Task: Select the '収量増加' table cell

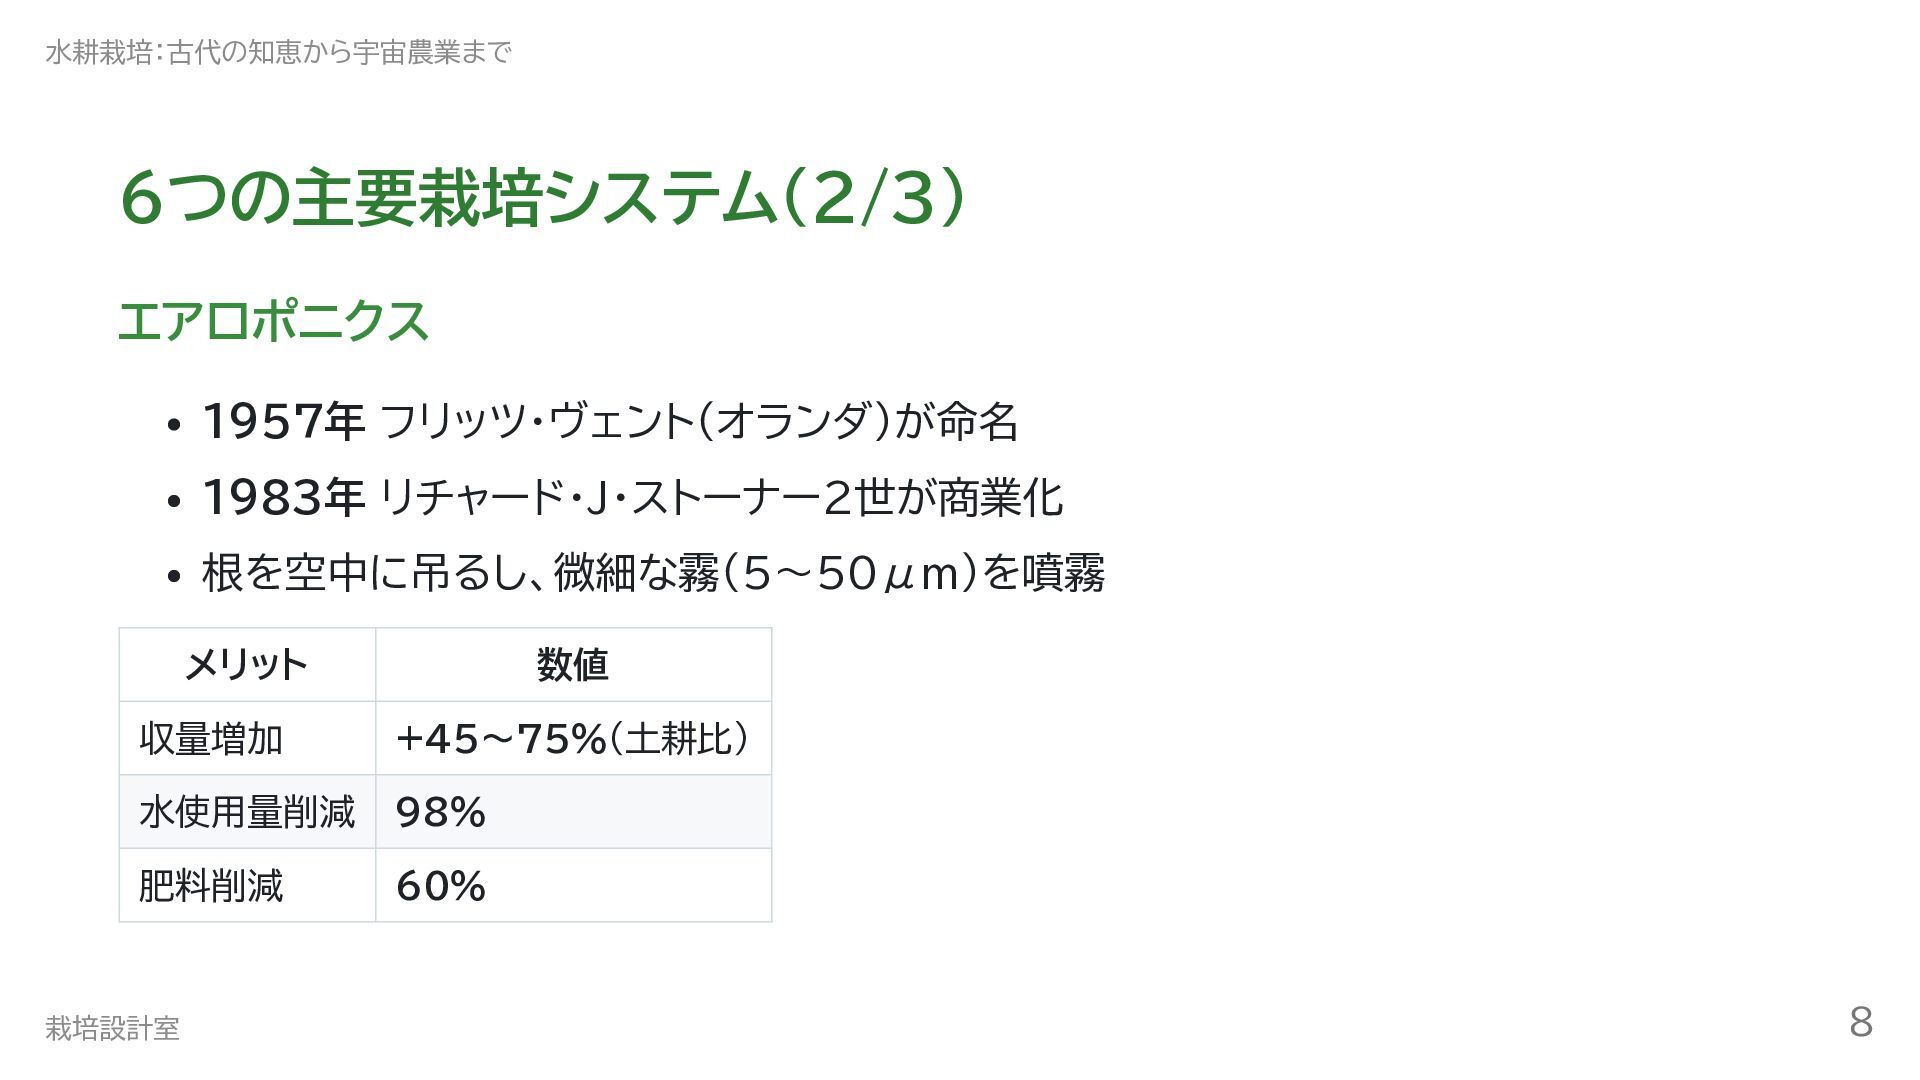Action: click(x=211, y=739)
